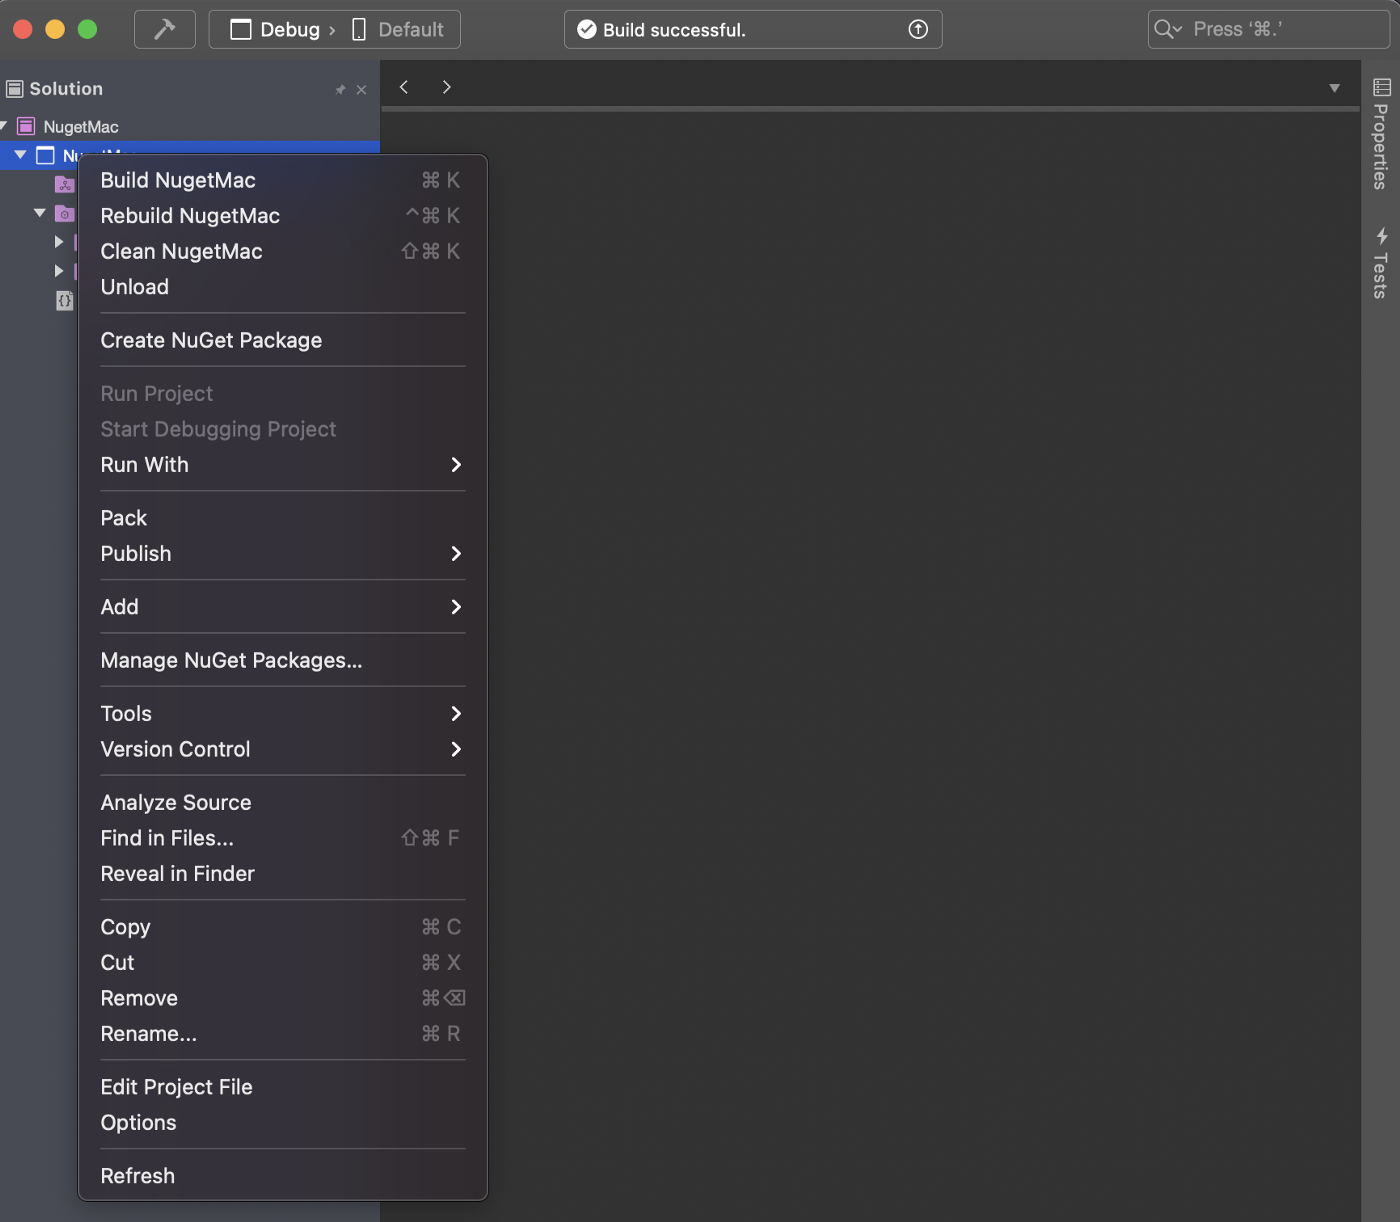Navigate back in editor history

tap(404, 87)
